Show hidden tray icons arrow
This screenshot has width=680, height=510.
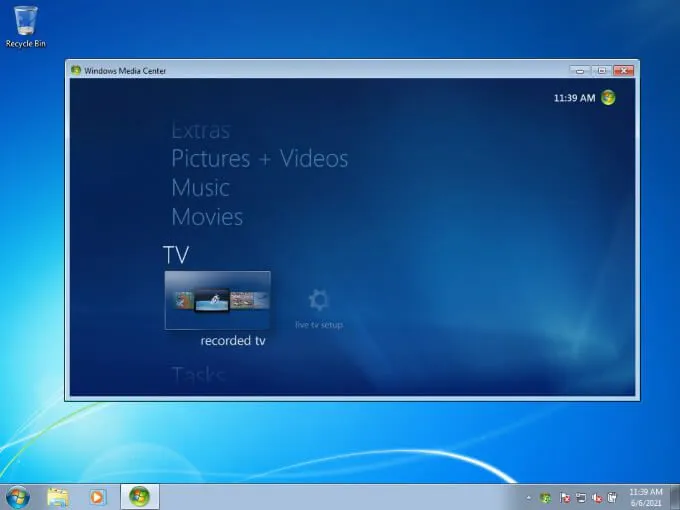click(x=528, y=498)
